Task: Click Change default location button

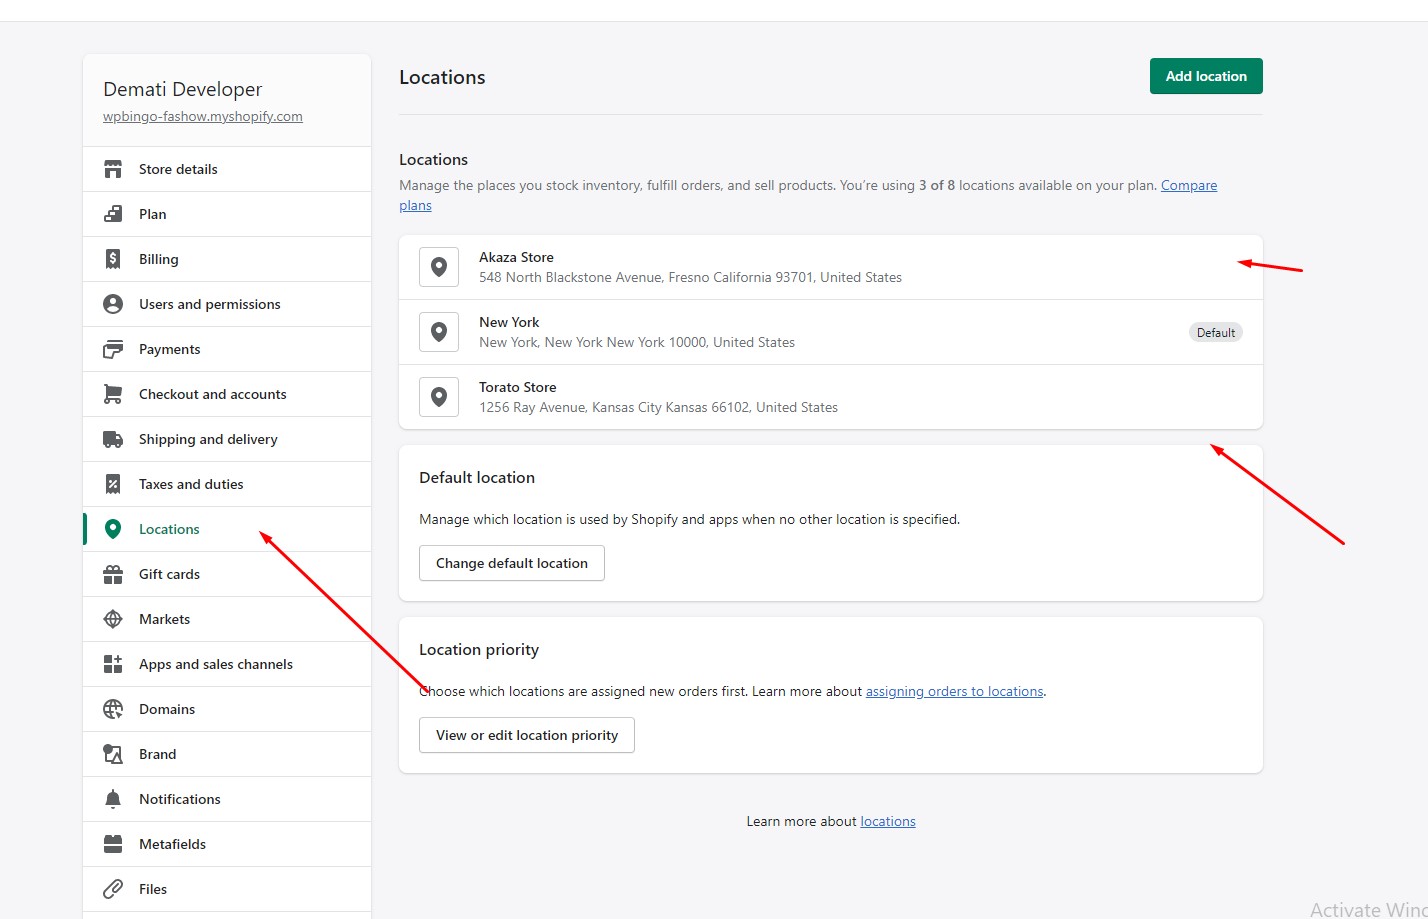Action: point(512,563)
